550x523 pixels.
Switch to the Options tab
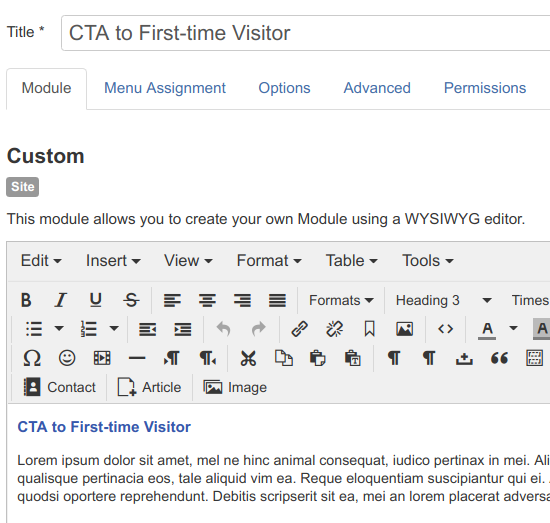284,88
